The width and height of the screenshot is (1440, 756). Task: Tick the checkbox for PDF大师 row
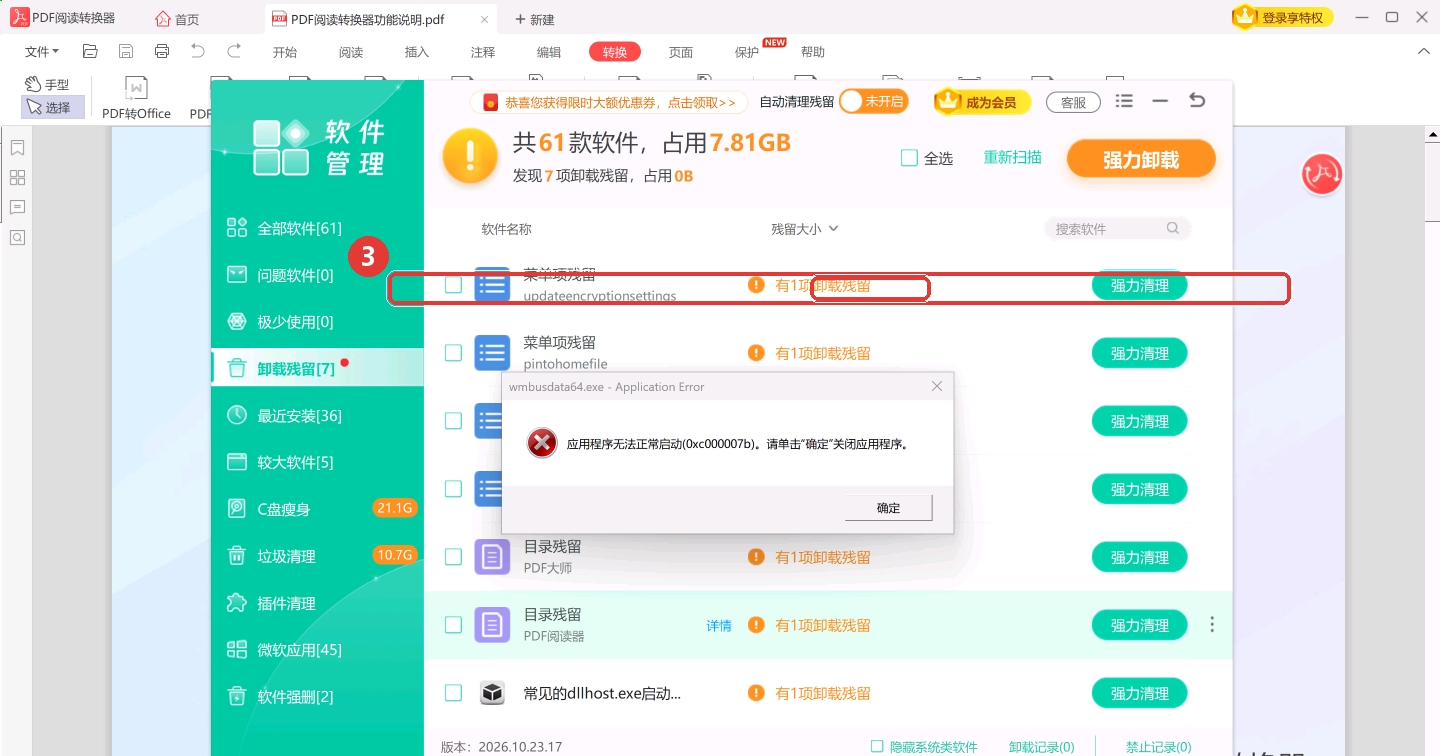(x=453, y=557)
